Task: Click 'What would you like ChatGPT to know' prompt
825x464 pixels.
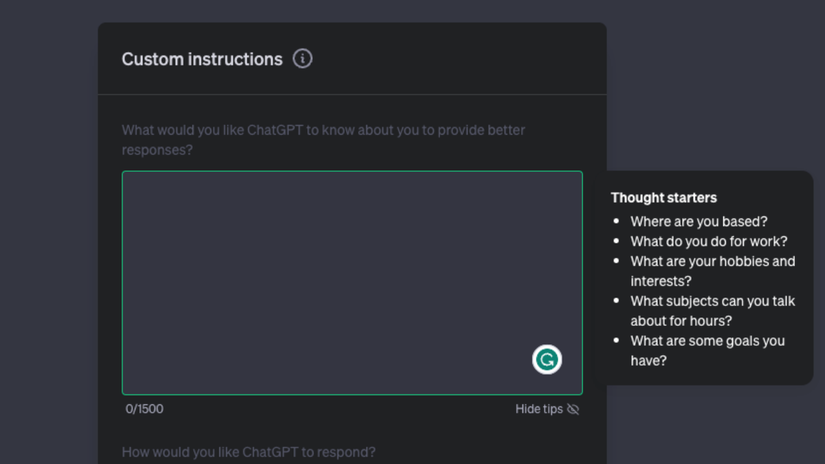Action: tap(323, 140)
